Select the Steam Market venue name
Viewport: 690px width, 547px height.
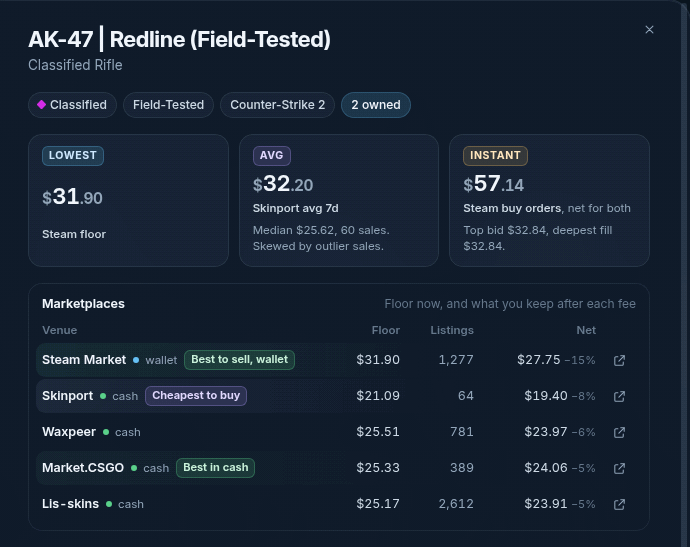(84, 360)
